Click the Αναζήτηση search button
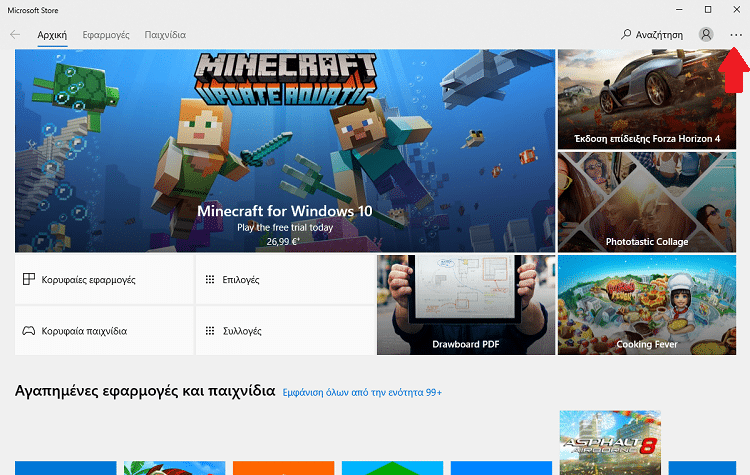Screen dimensions: 750x475 [652, 34]
